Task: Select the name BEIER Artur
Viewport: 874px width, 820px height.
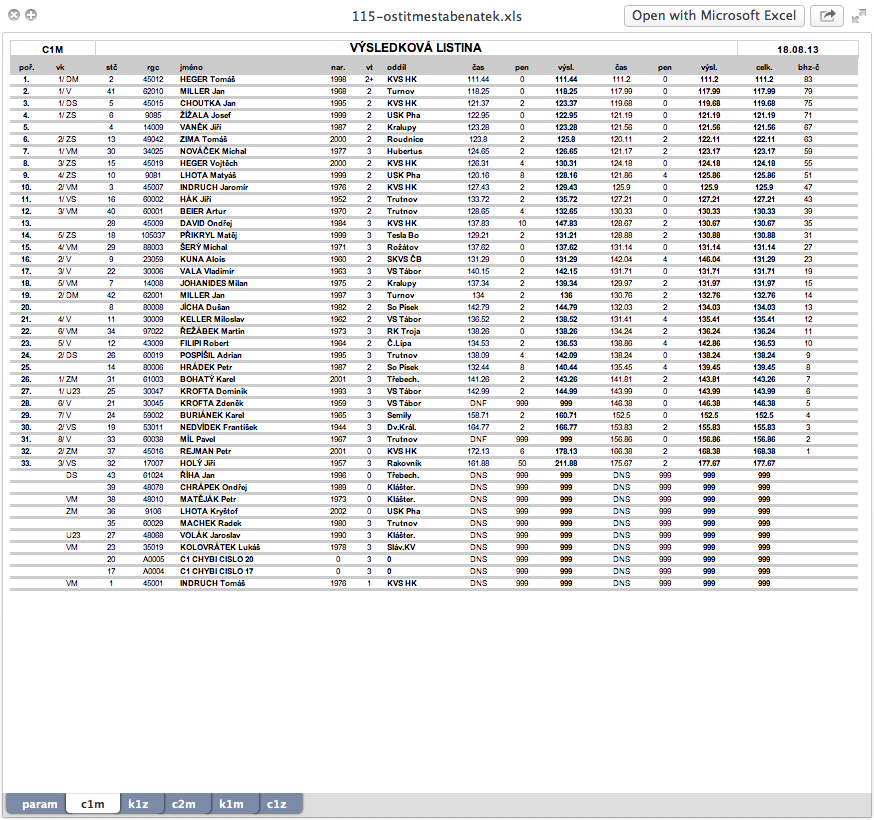Action: [x=203, y=211]
